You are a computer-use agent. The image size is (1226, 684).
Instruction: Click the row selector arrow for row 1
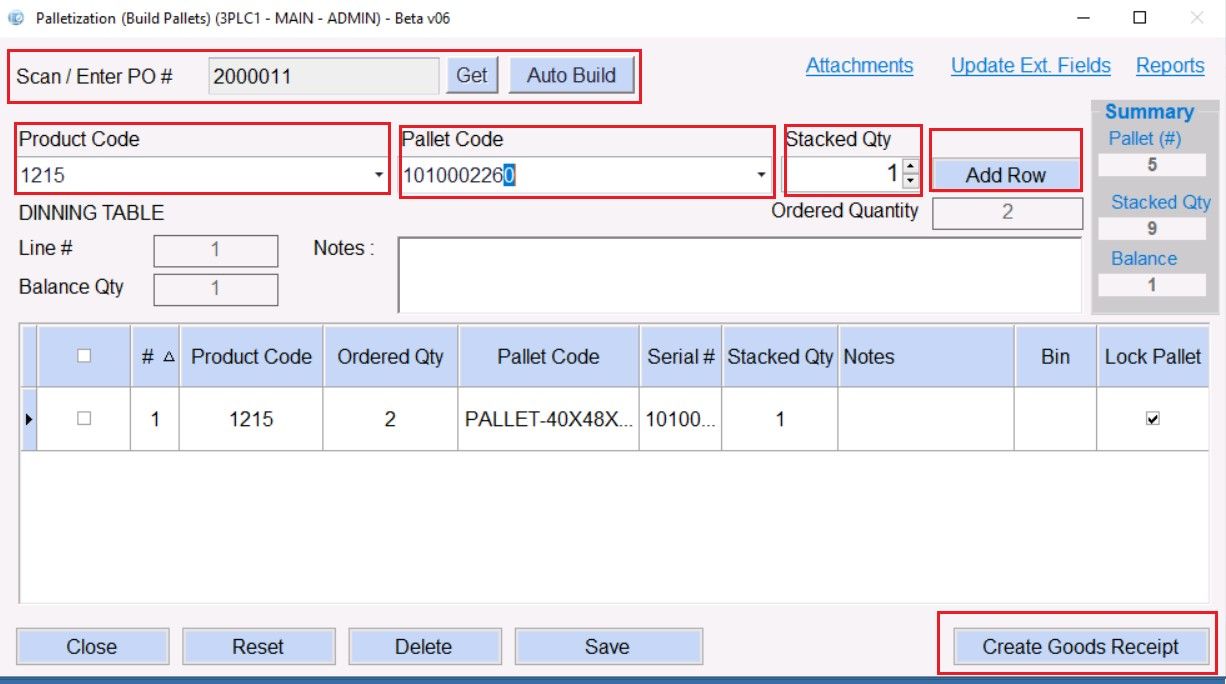click(27, 419)
